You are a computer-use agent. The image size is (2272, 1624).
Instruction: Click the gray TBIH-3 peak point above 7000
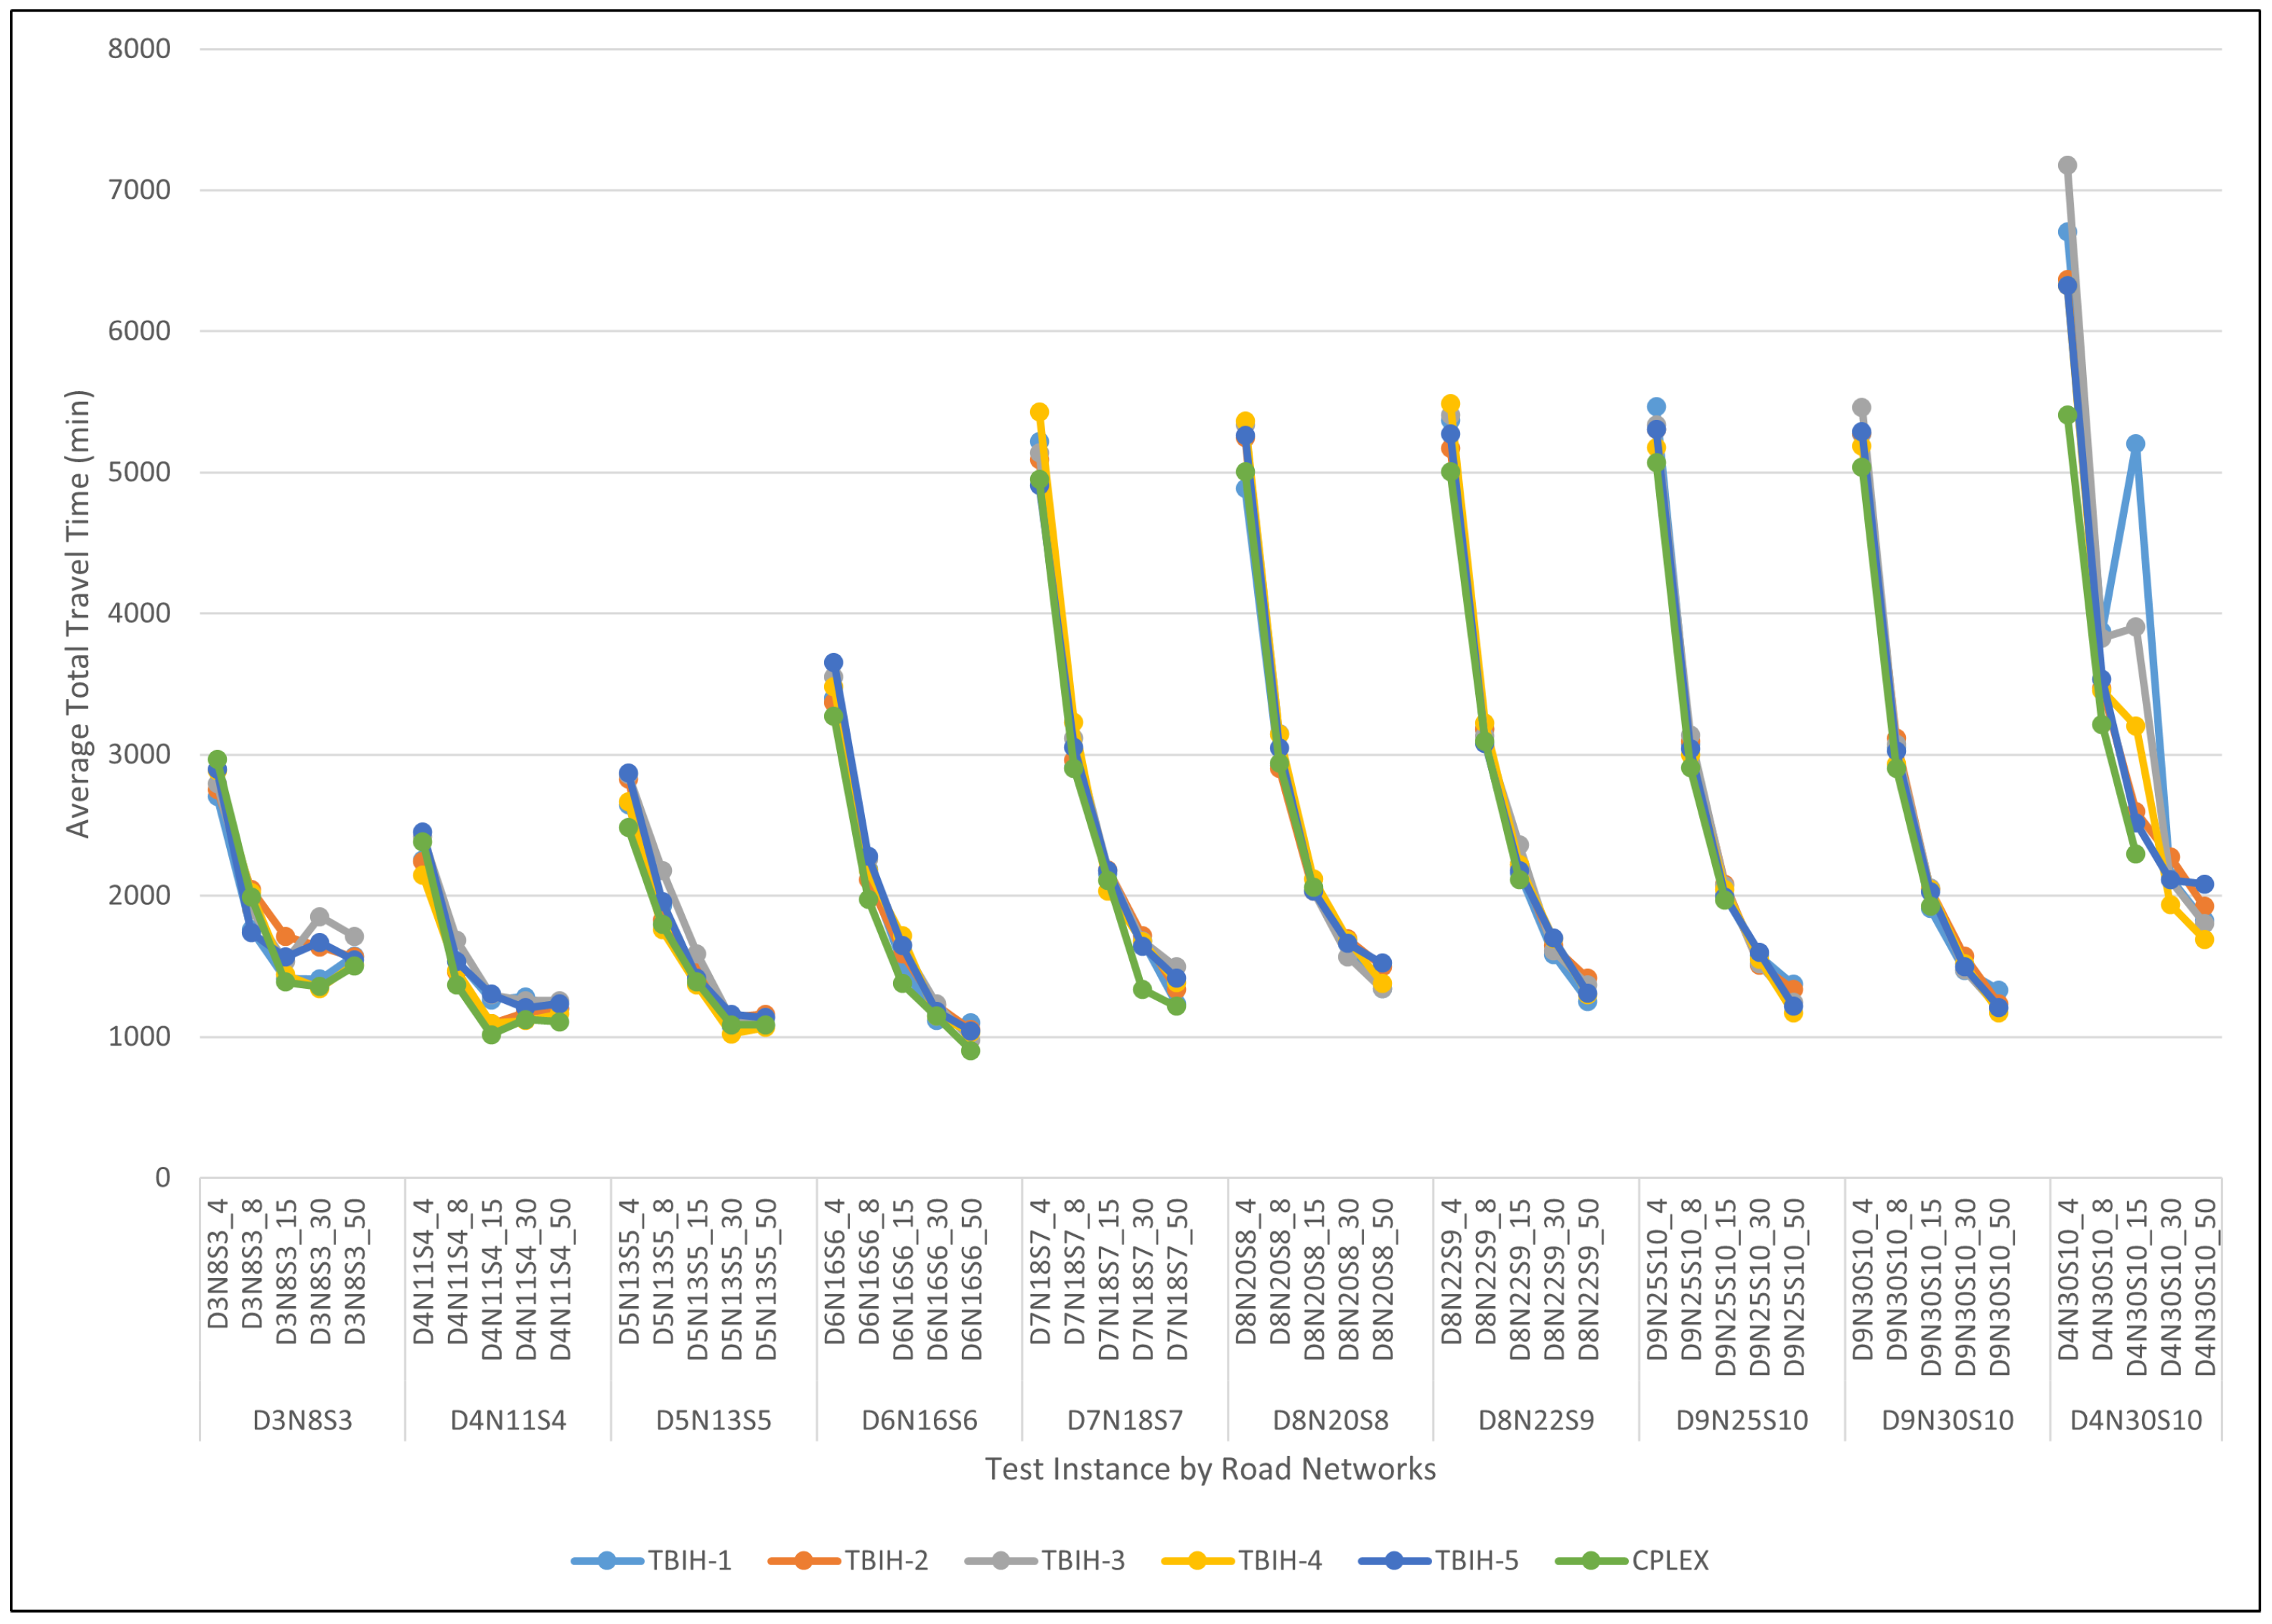coord(2067,165)
